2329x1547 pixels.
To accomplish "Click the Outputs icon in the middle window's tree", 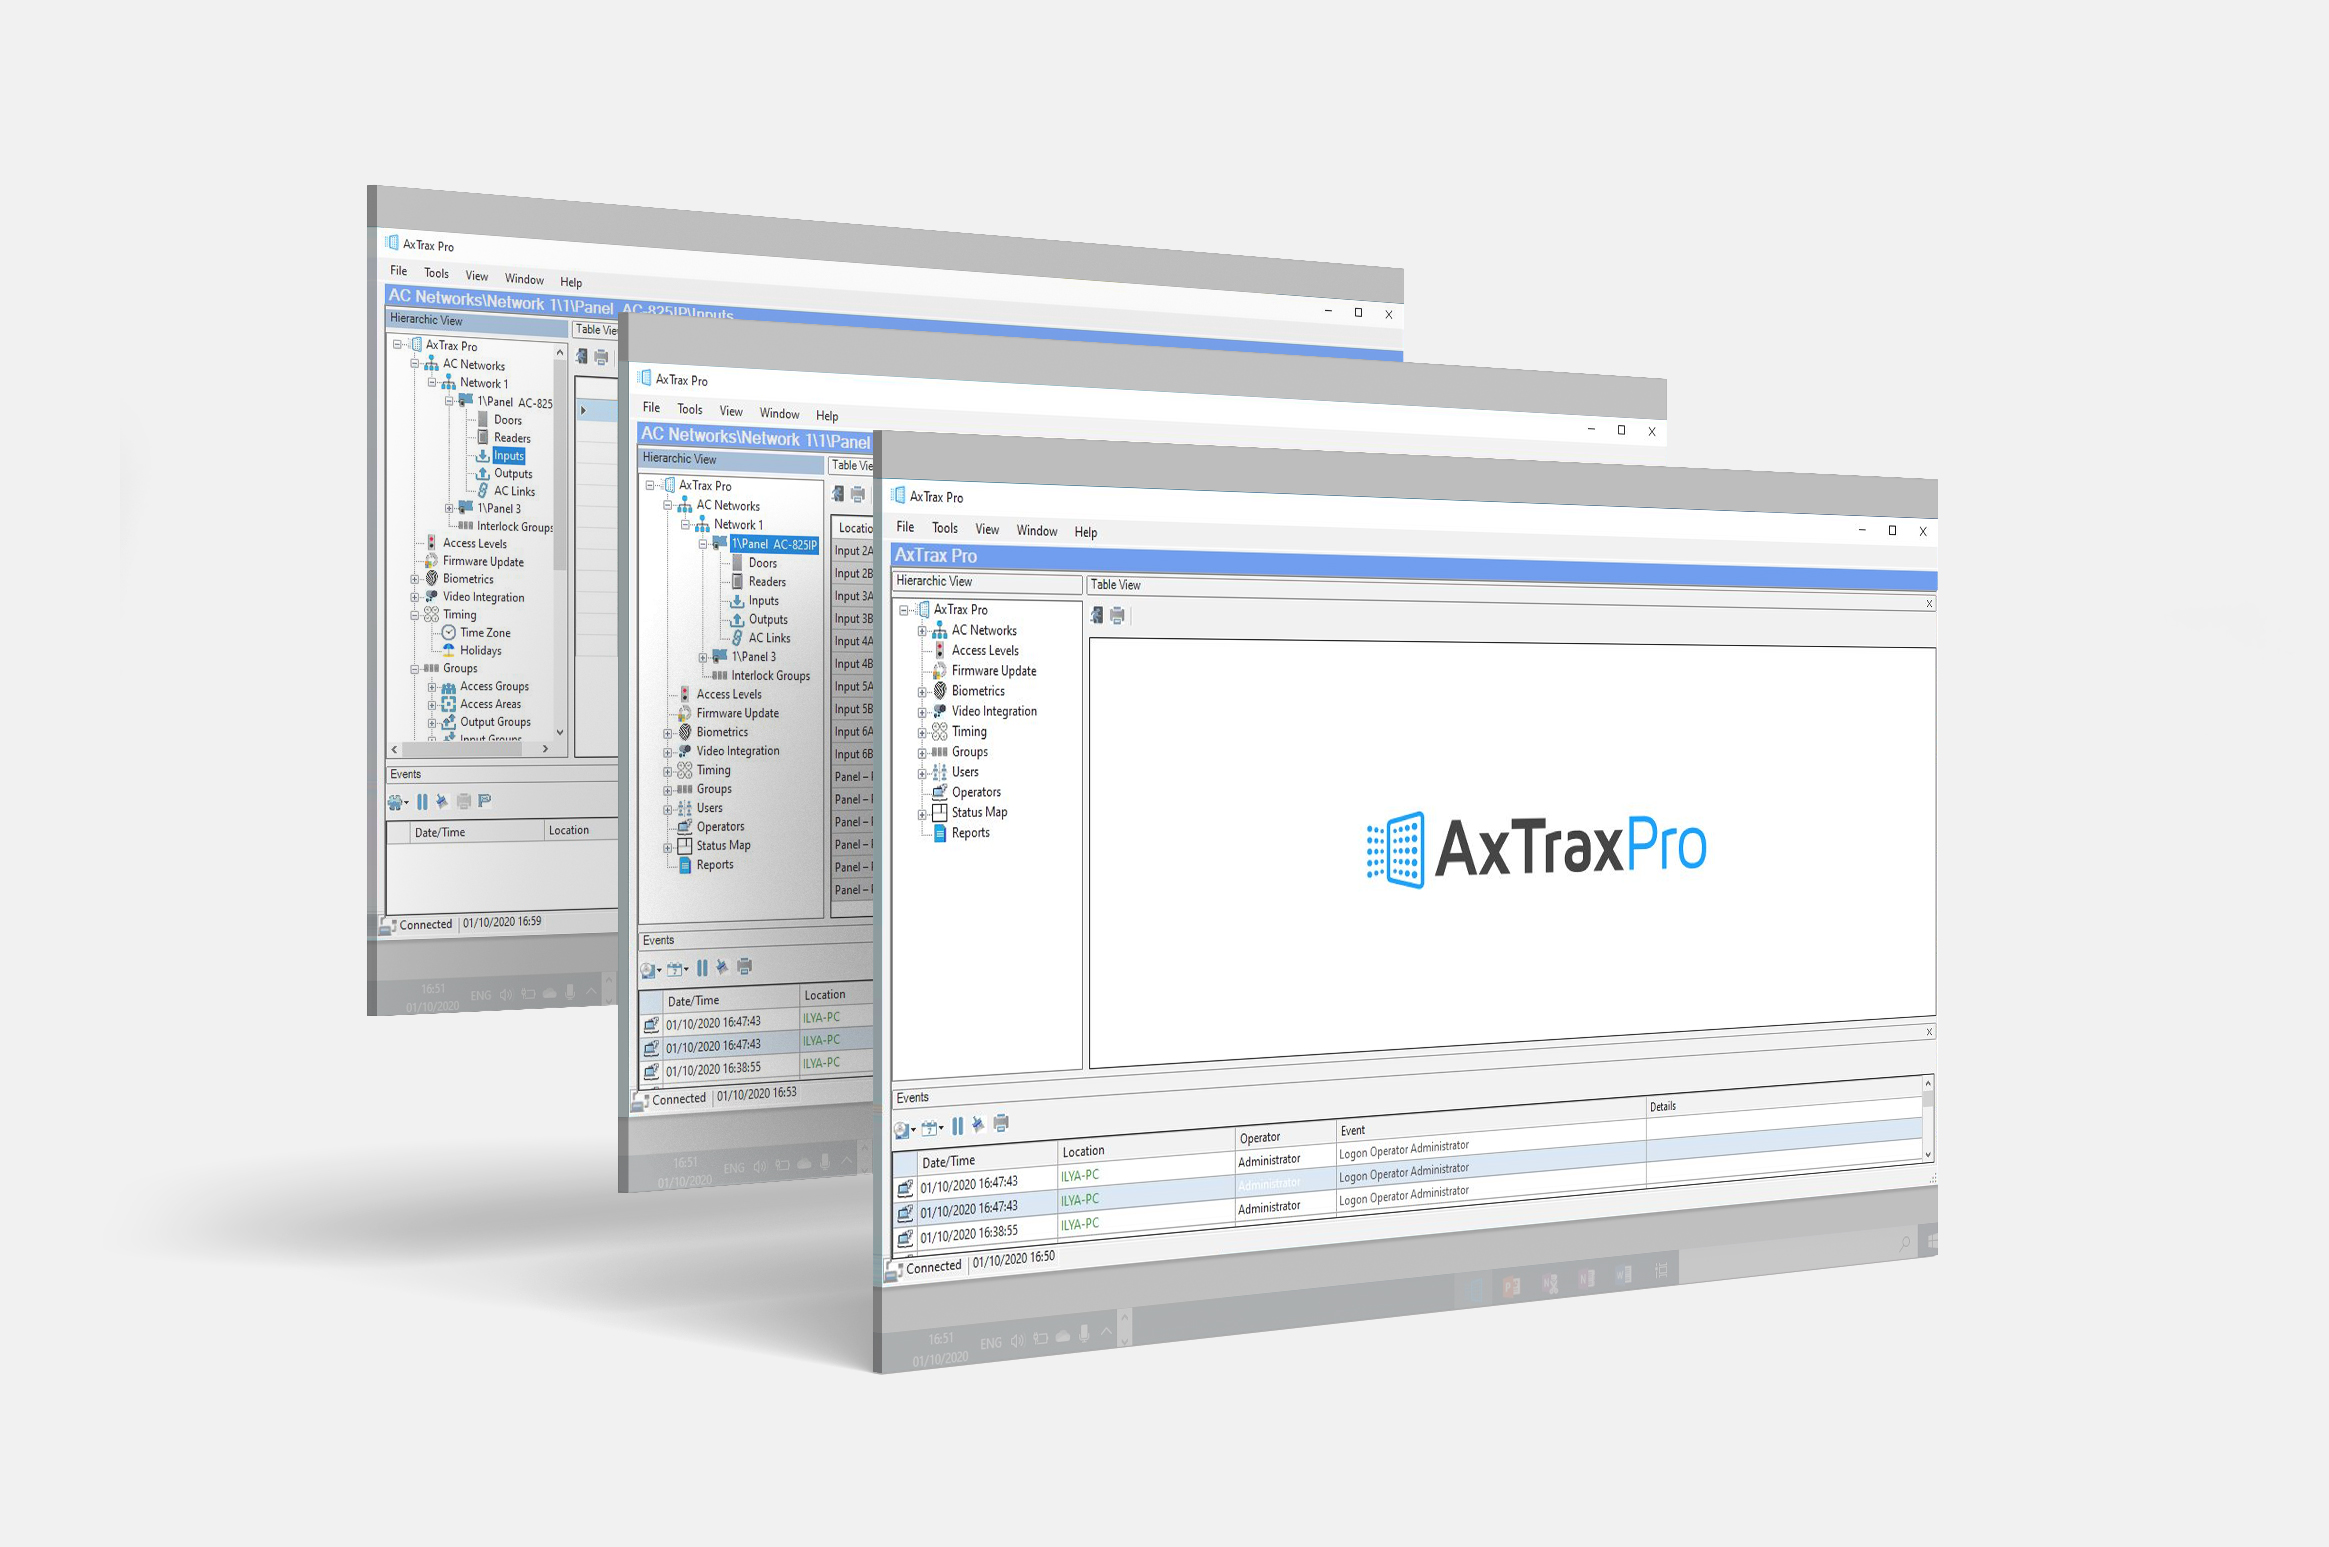I will click(x=737, y=620).
